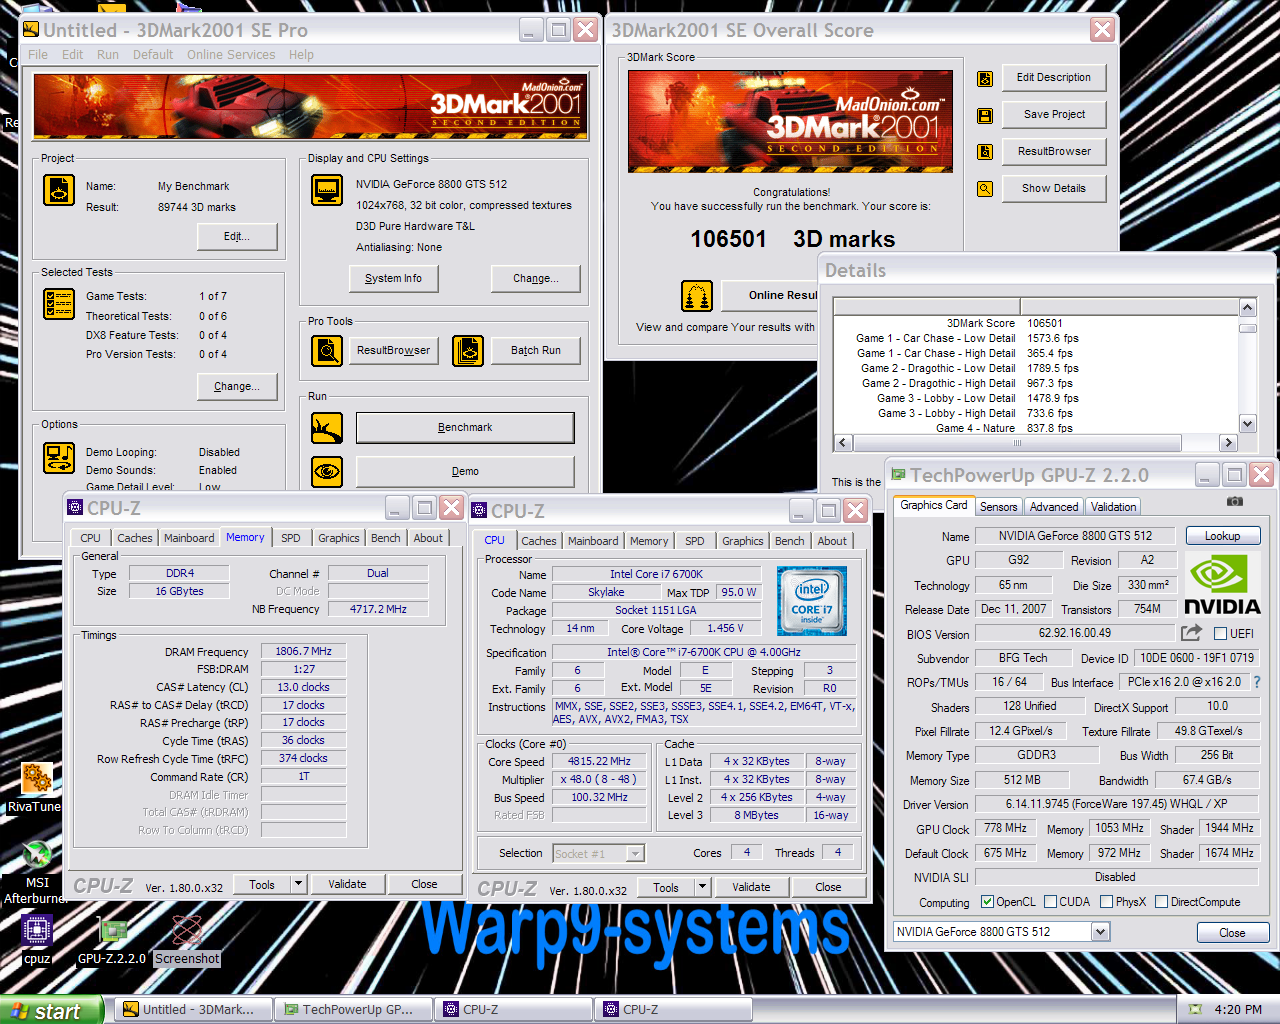Open the cpuz desktop icon
The image size is (1280, 1024).
coord(37,940)
